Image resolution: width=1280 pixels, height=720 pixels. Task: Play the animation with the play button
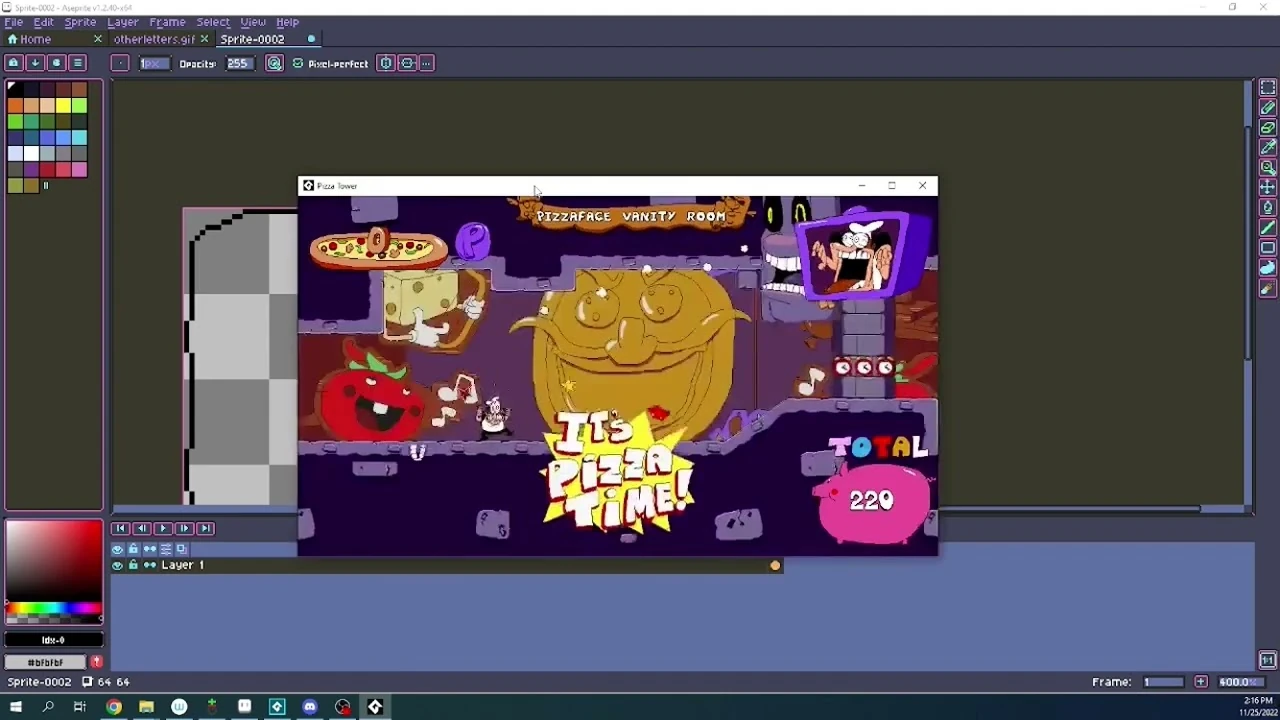point(162,528)
